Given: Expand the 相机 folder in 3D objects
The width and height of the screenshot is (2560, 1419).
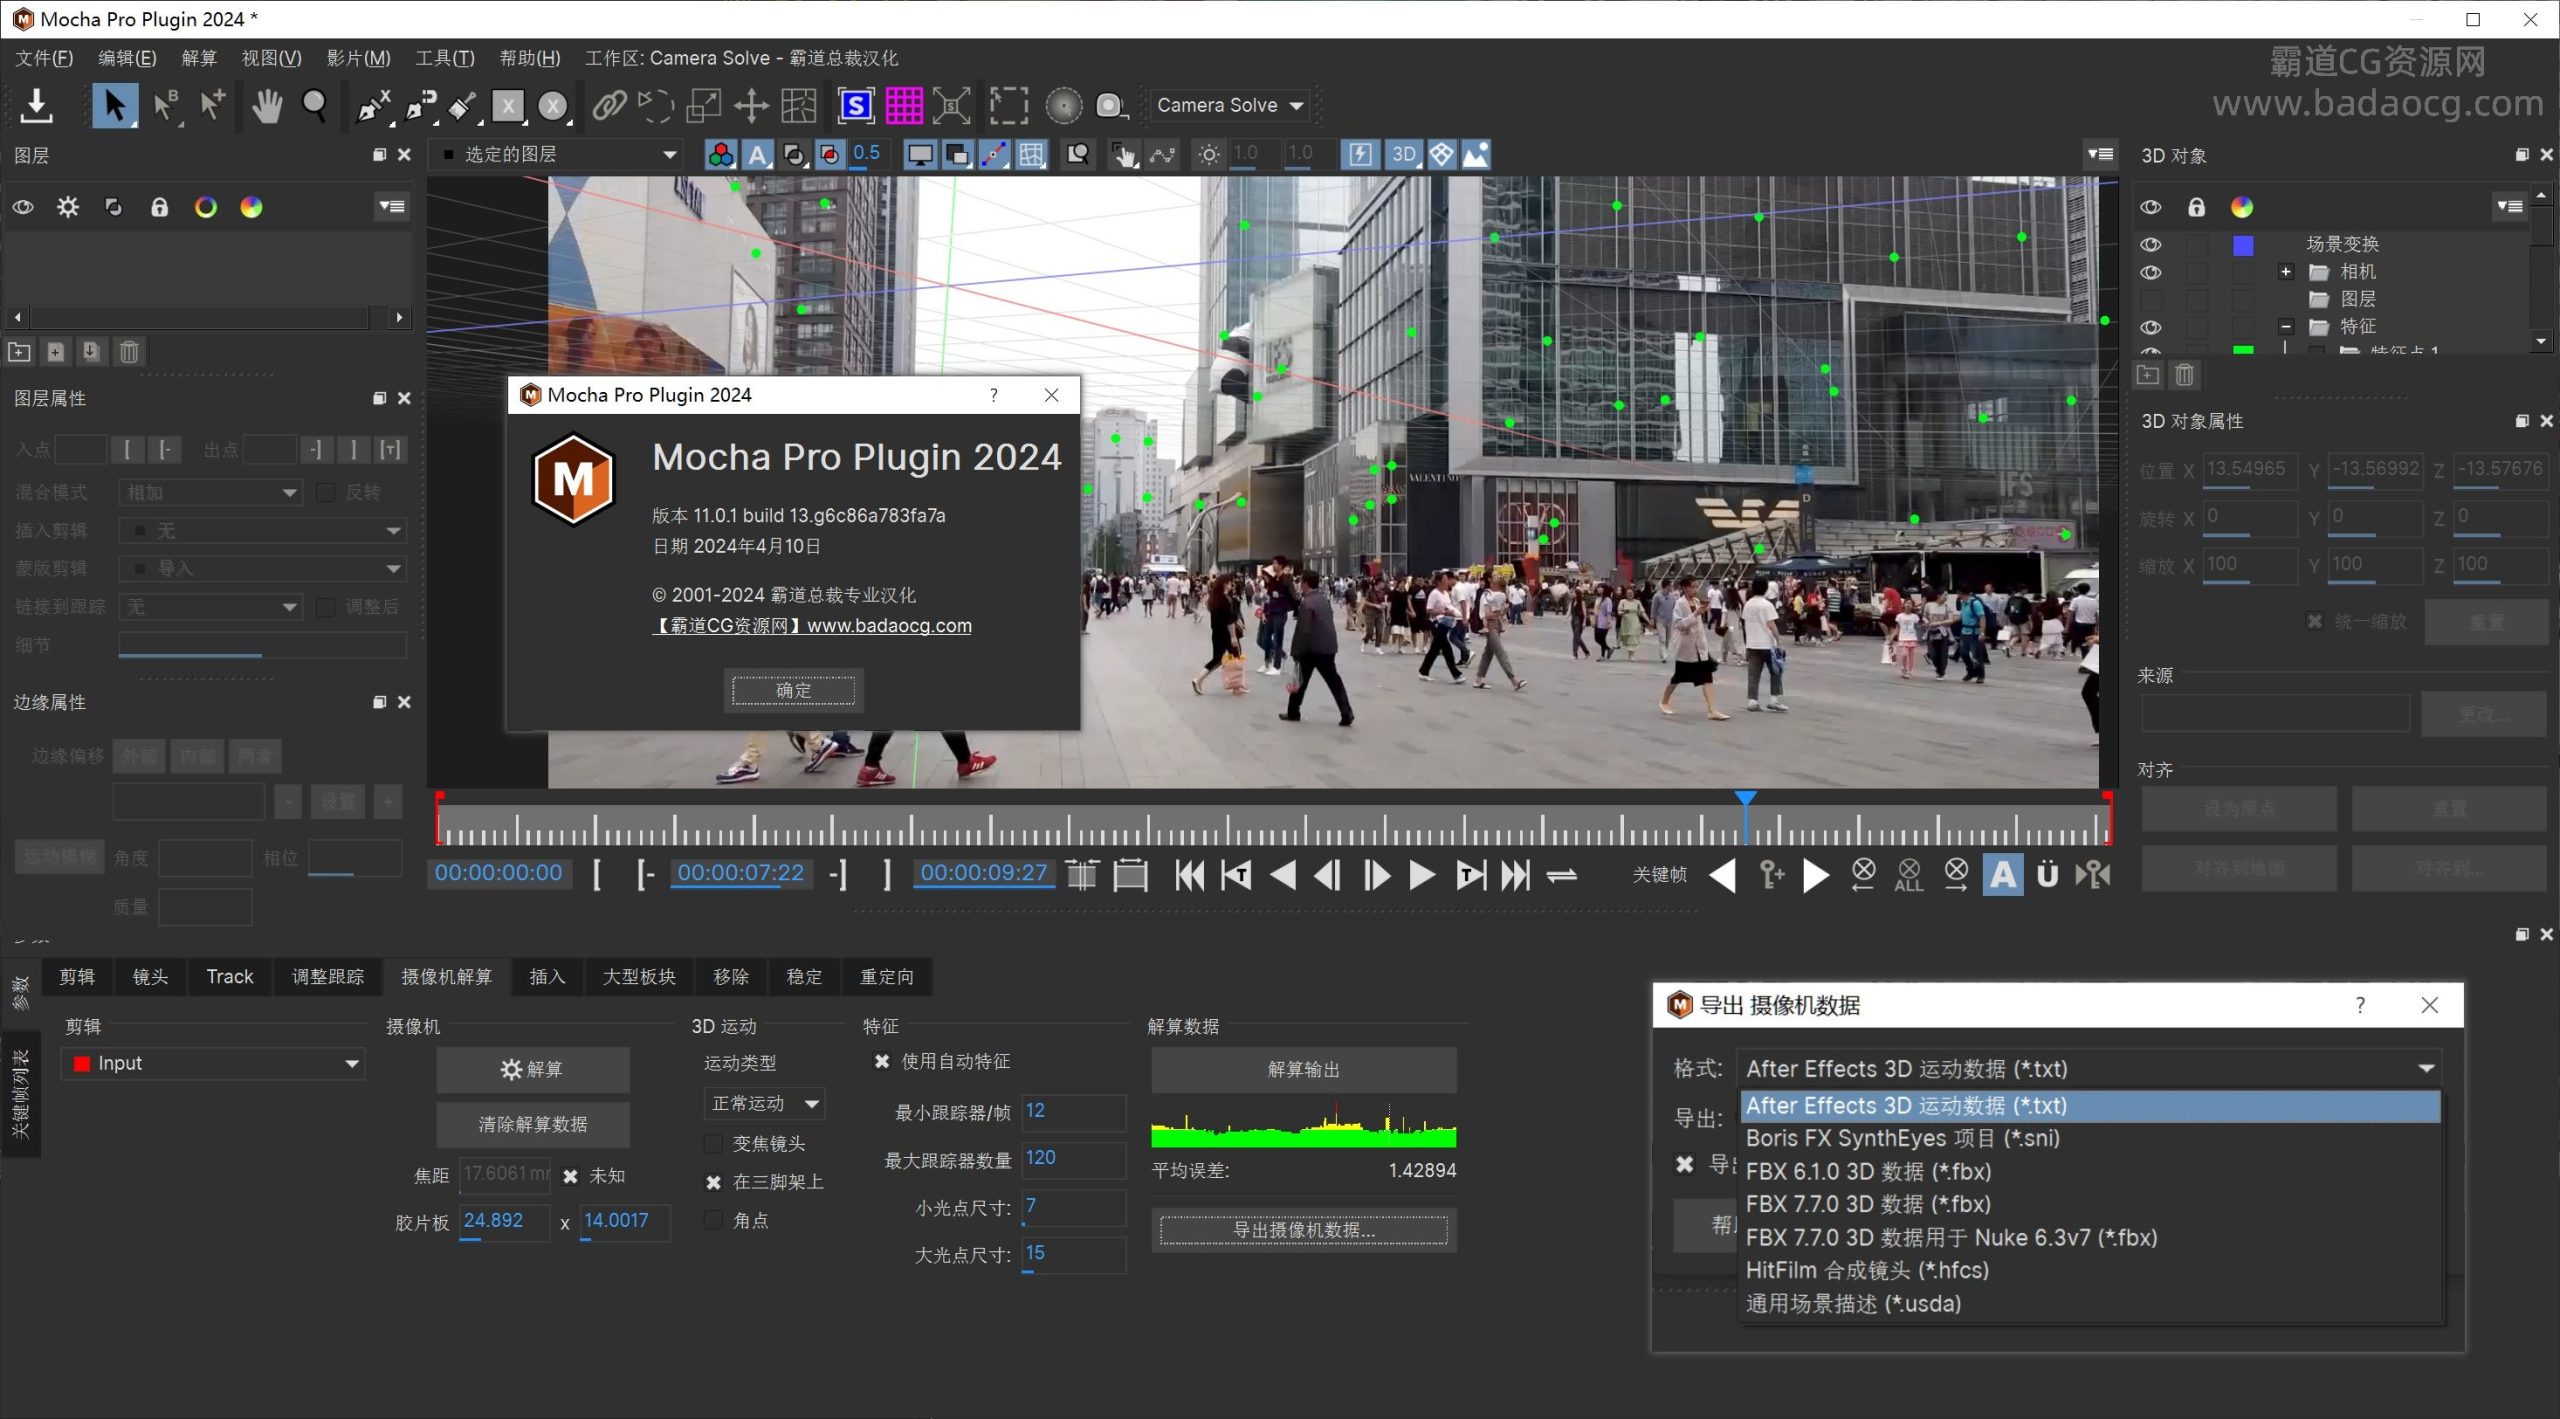Looking at the screenshot, I should click(x=2286, y=271).
